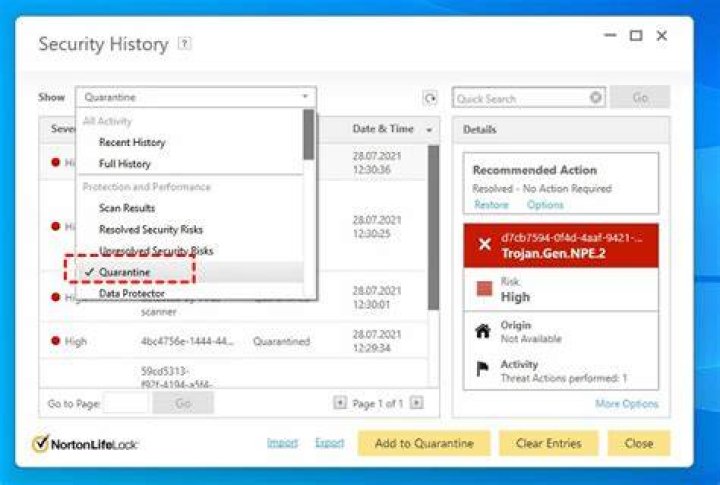Clear the Quick Search field with the X icon
The width and height of the screenshot is (720, 485).
tap(596, 97)
